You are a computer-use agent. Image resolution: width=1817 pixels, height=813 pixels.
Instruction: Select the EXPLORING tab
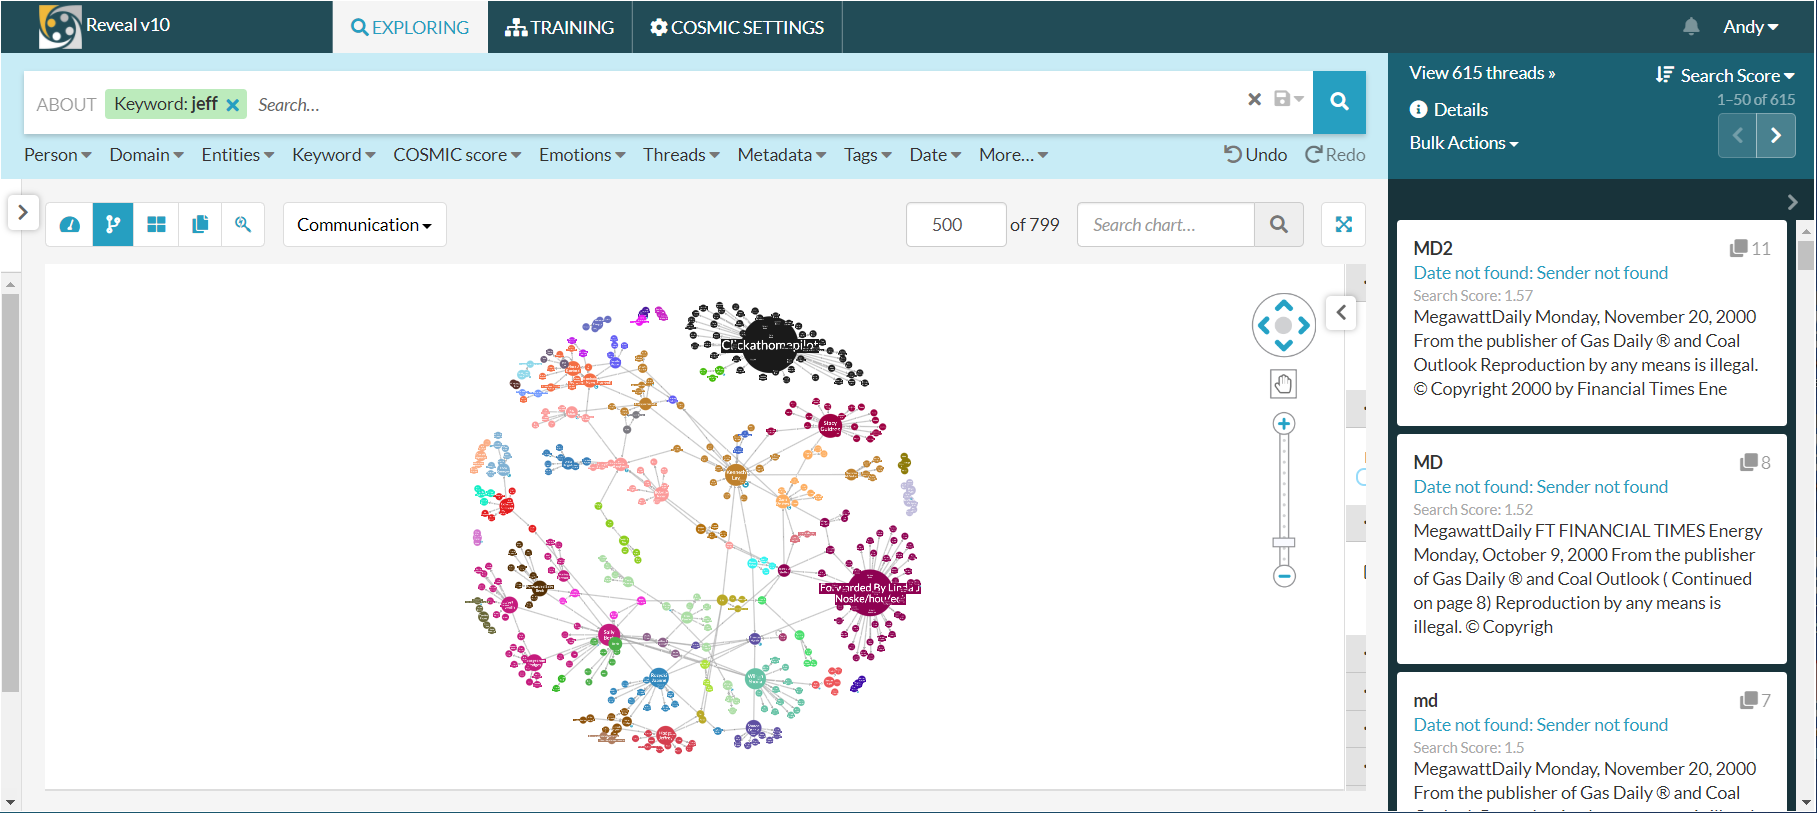click(x=410, y=27)
